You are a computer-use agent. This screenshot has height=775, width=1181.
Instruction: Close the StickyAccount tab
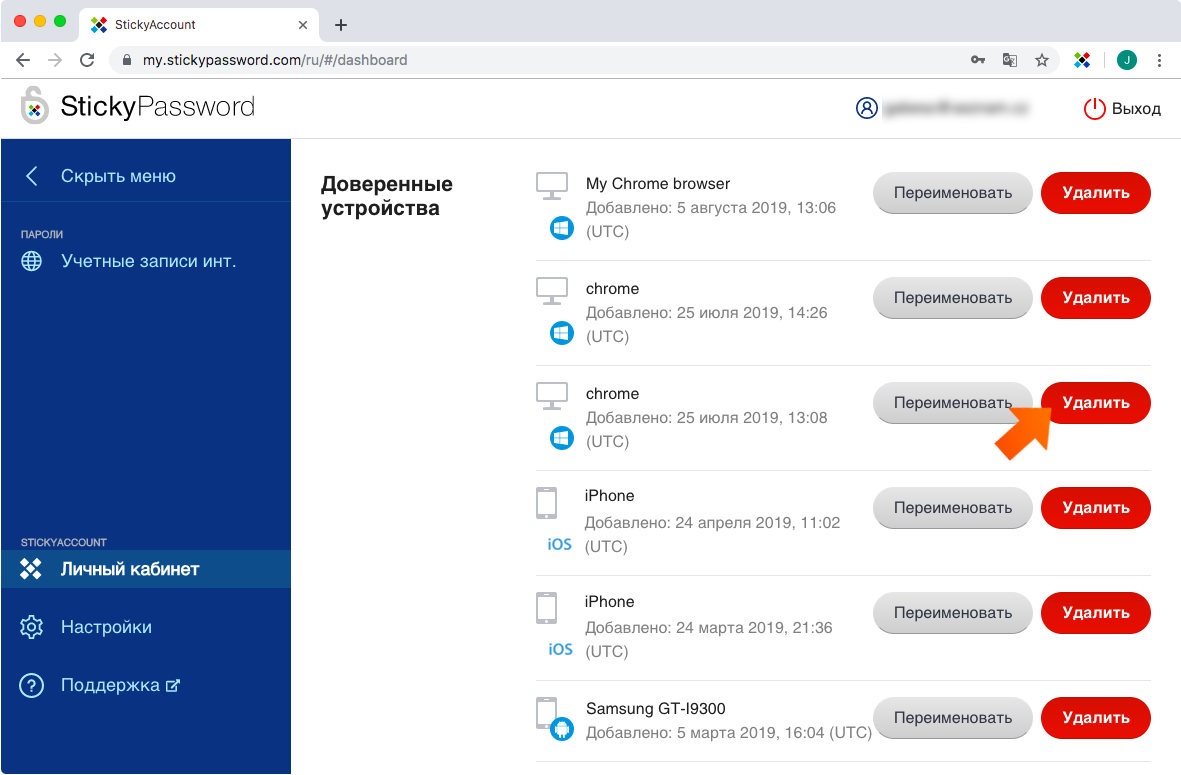pyautogui.click(x=303, y=25)
